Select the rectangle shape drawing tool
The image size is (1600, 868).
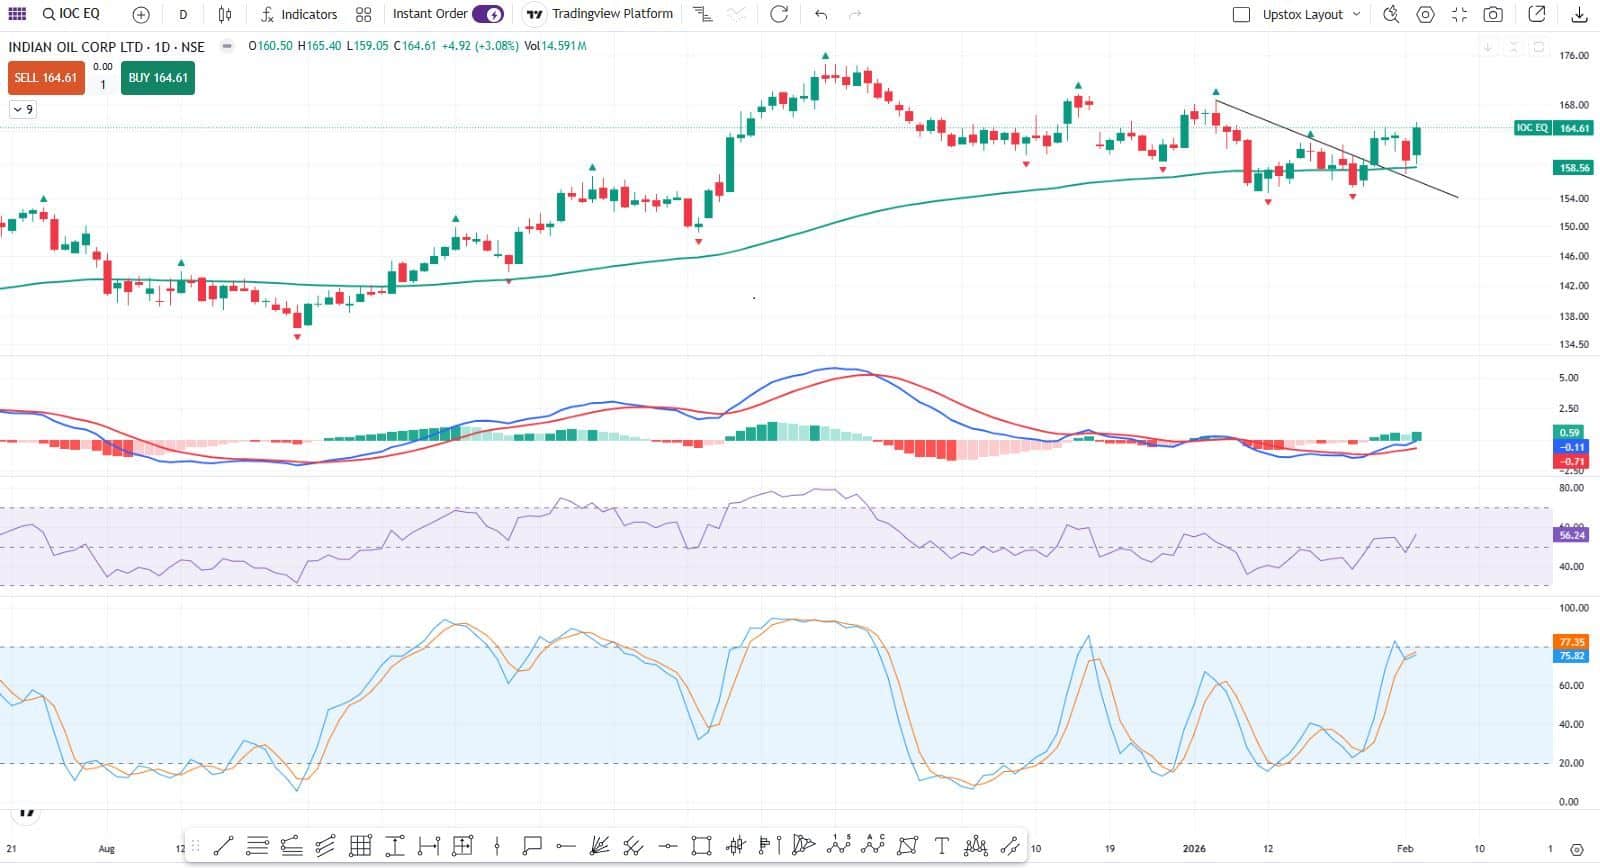point(701,846)
